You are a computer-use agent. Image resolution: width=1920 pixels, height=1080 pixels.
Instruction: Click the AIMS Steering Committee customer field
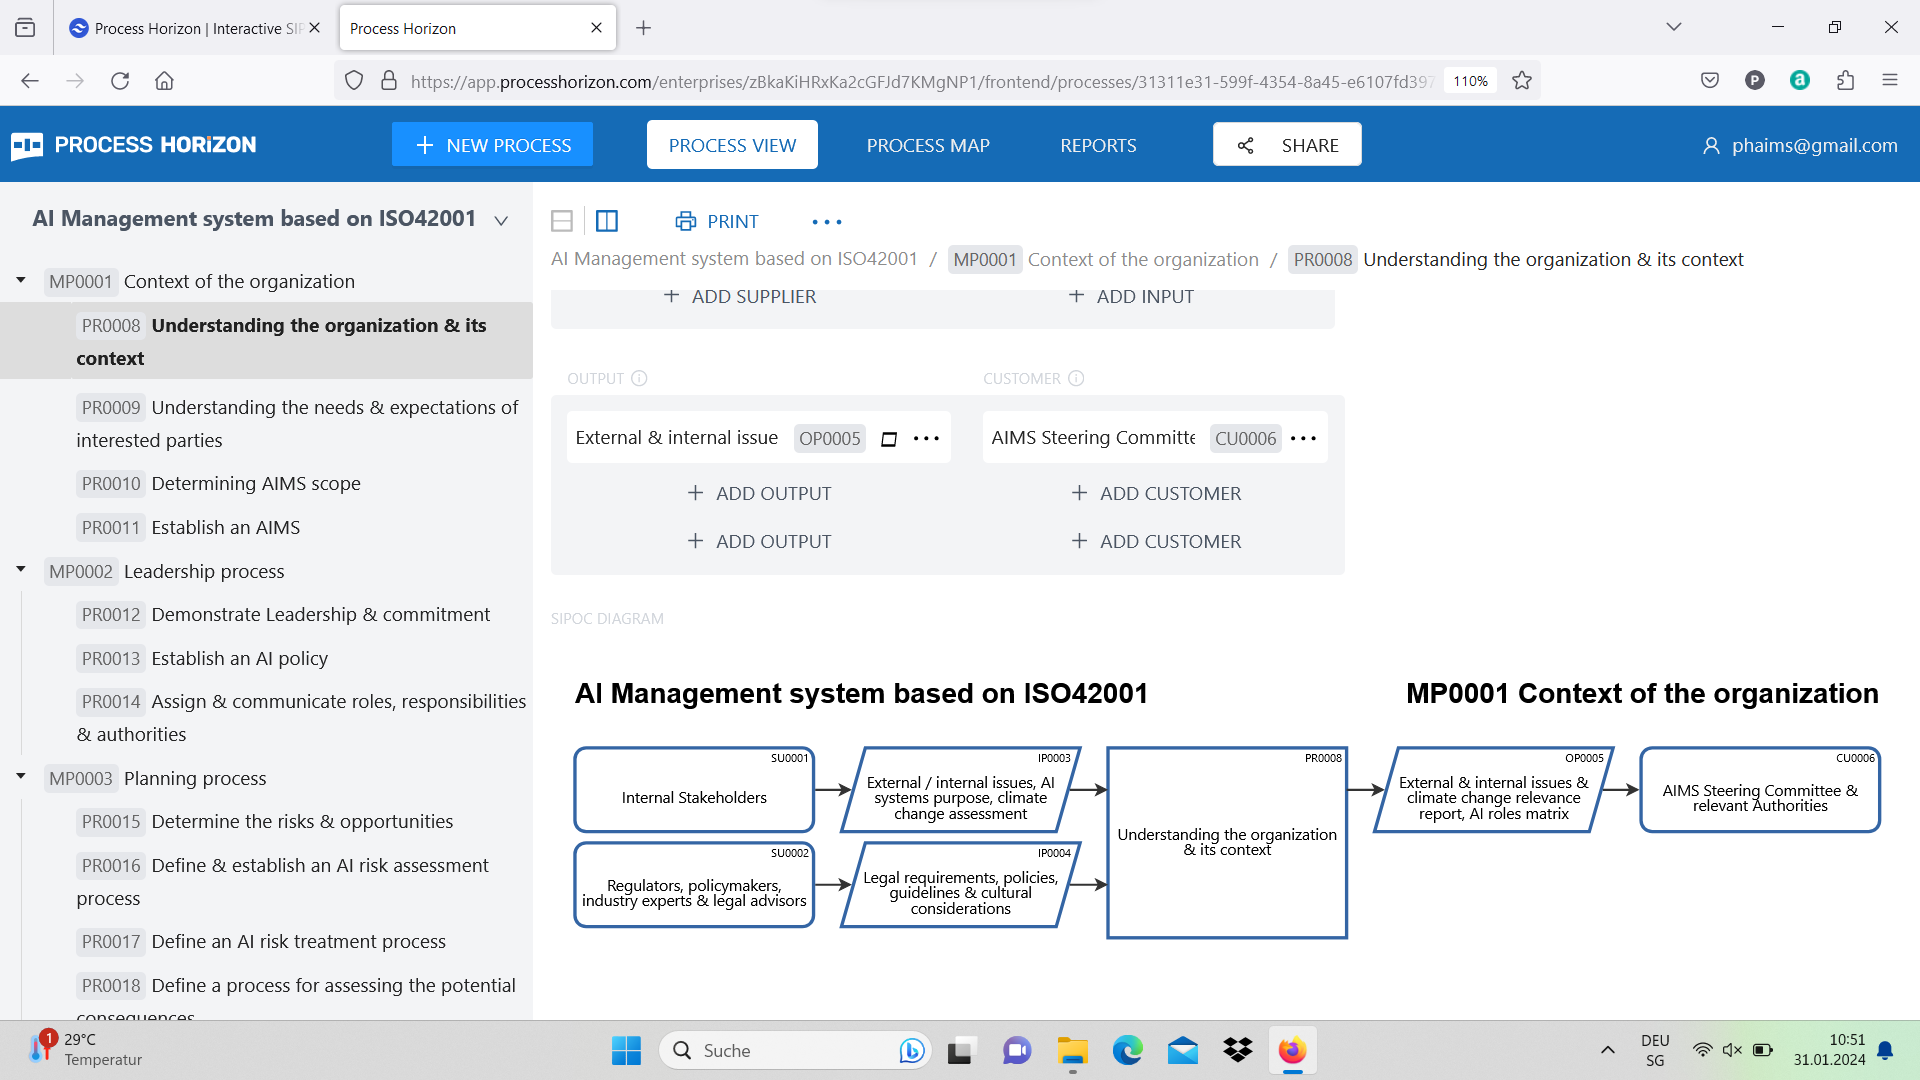tap(1093, 438)
